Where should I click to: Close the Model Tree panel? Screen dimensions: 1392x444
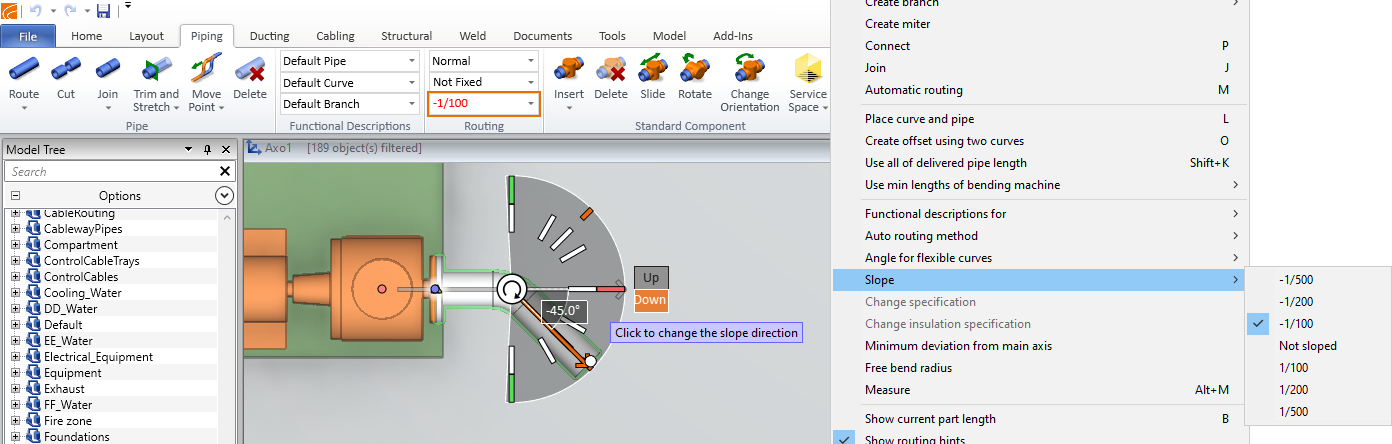click(x=226, y=149)
